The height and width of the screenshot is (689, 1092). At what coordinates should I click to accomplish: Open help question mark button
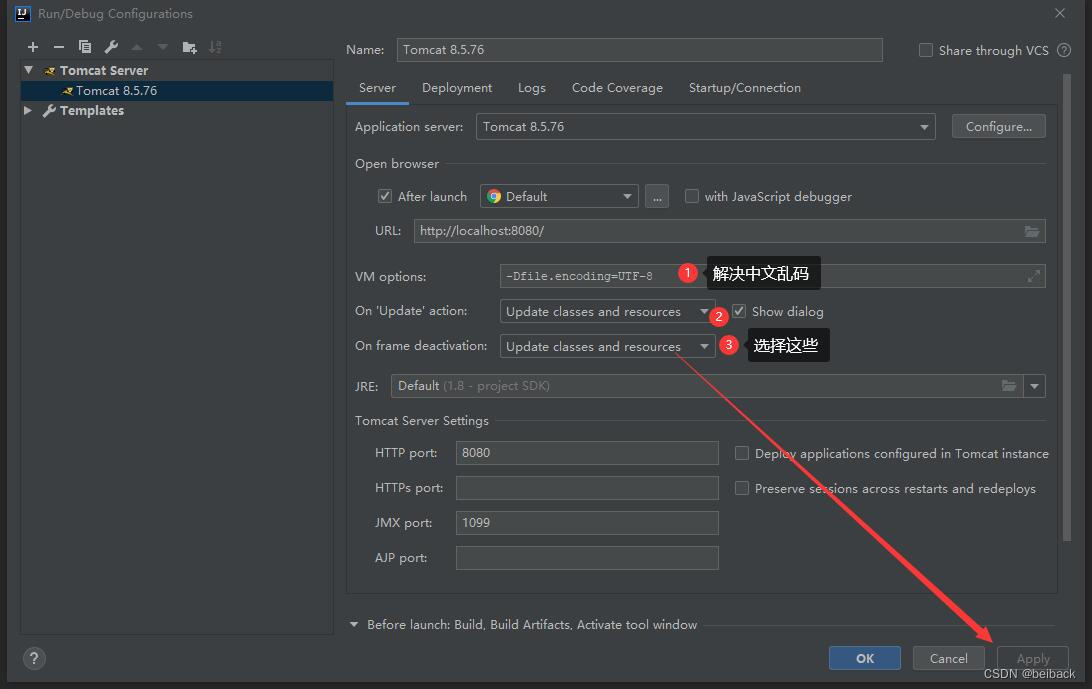coord(34,658)
